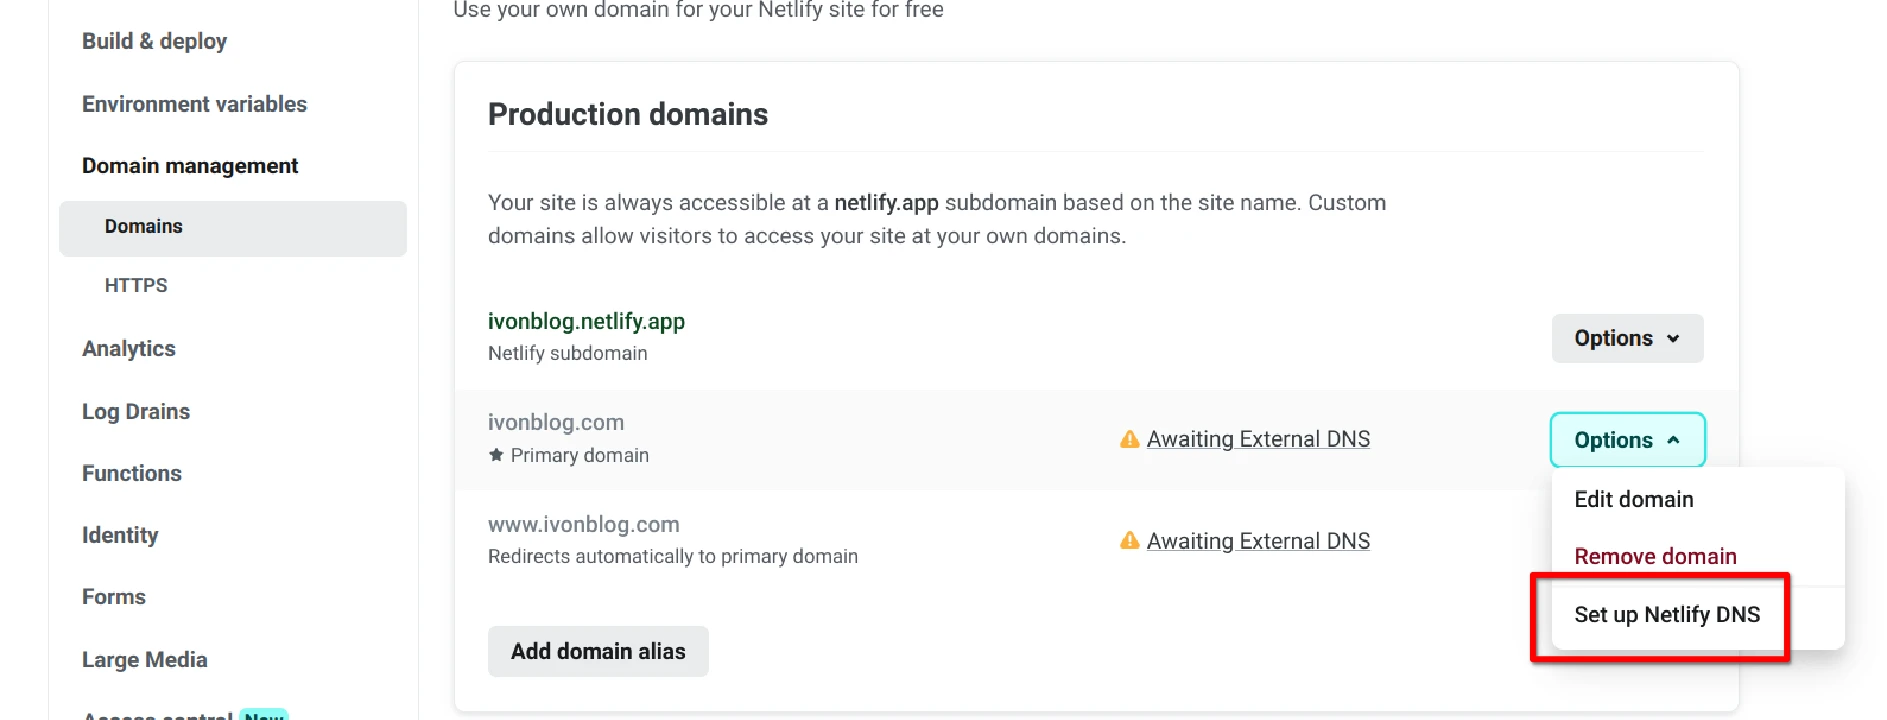Open Large Media settings
Image resolution: width=1887 pixels, height=720 pixels.
(x=145, y=659)
